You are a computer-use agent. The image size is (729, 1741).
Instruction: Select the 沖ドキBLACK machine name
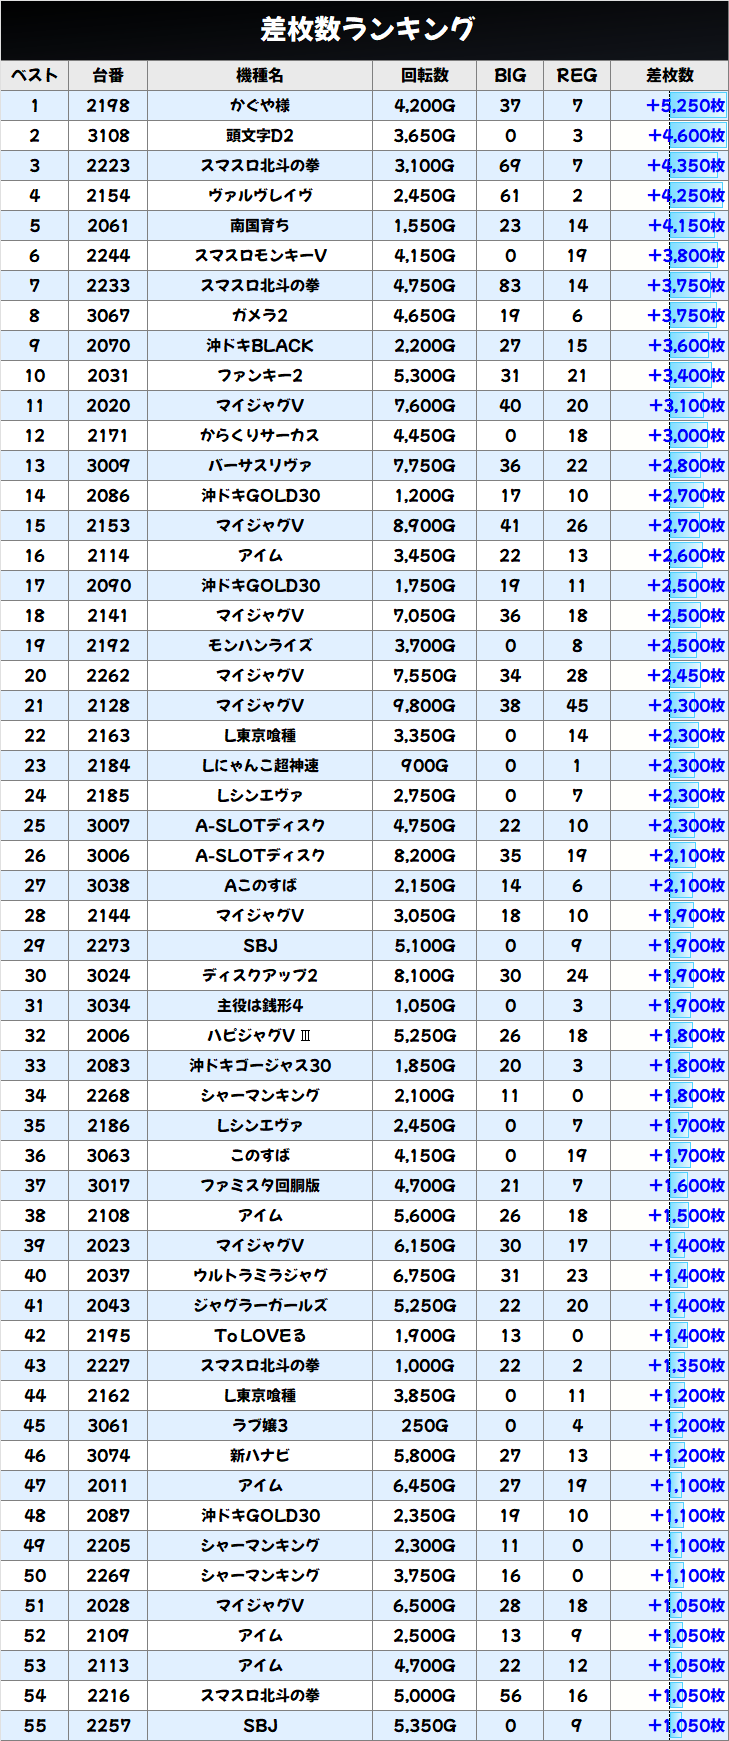pos(260,346)
